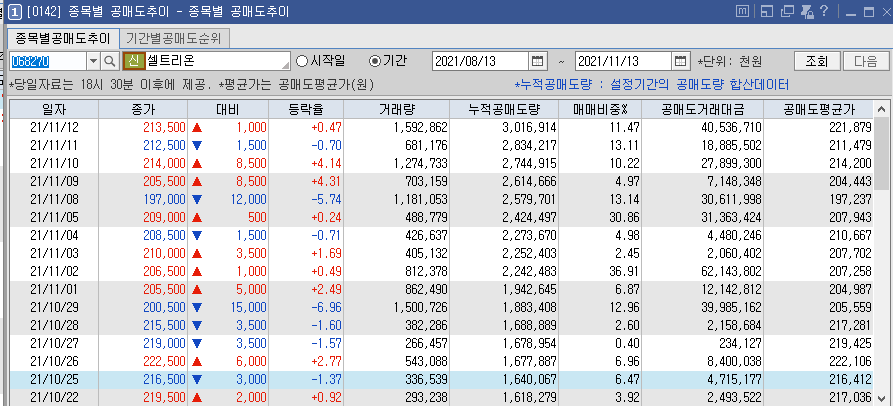This screenshot has height=406, width=893.
Task: Click the 대비 column header
Action: point(228,109)
